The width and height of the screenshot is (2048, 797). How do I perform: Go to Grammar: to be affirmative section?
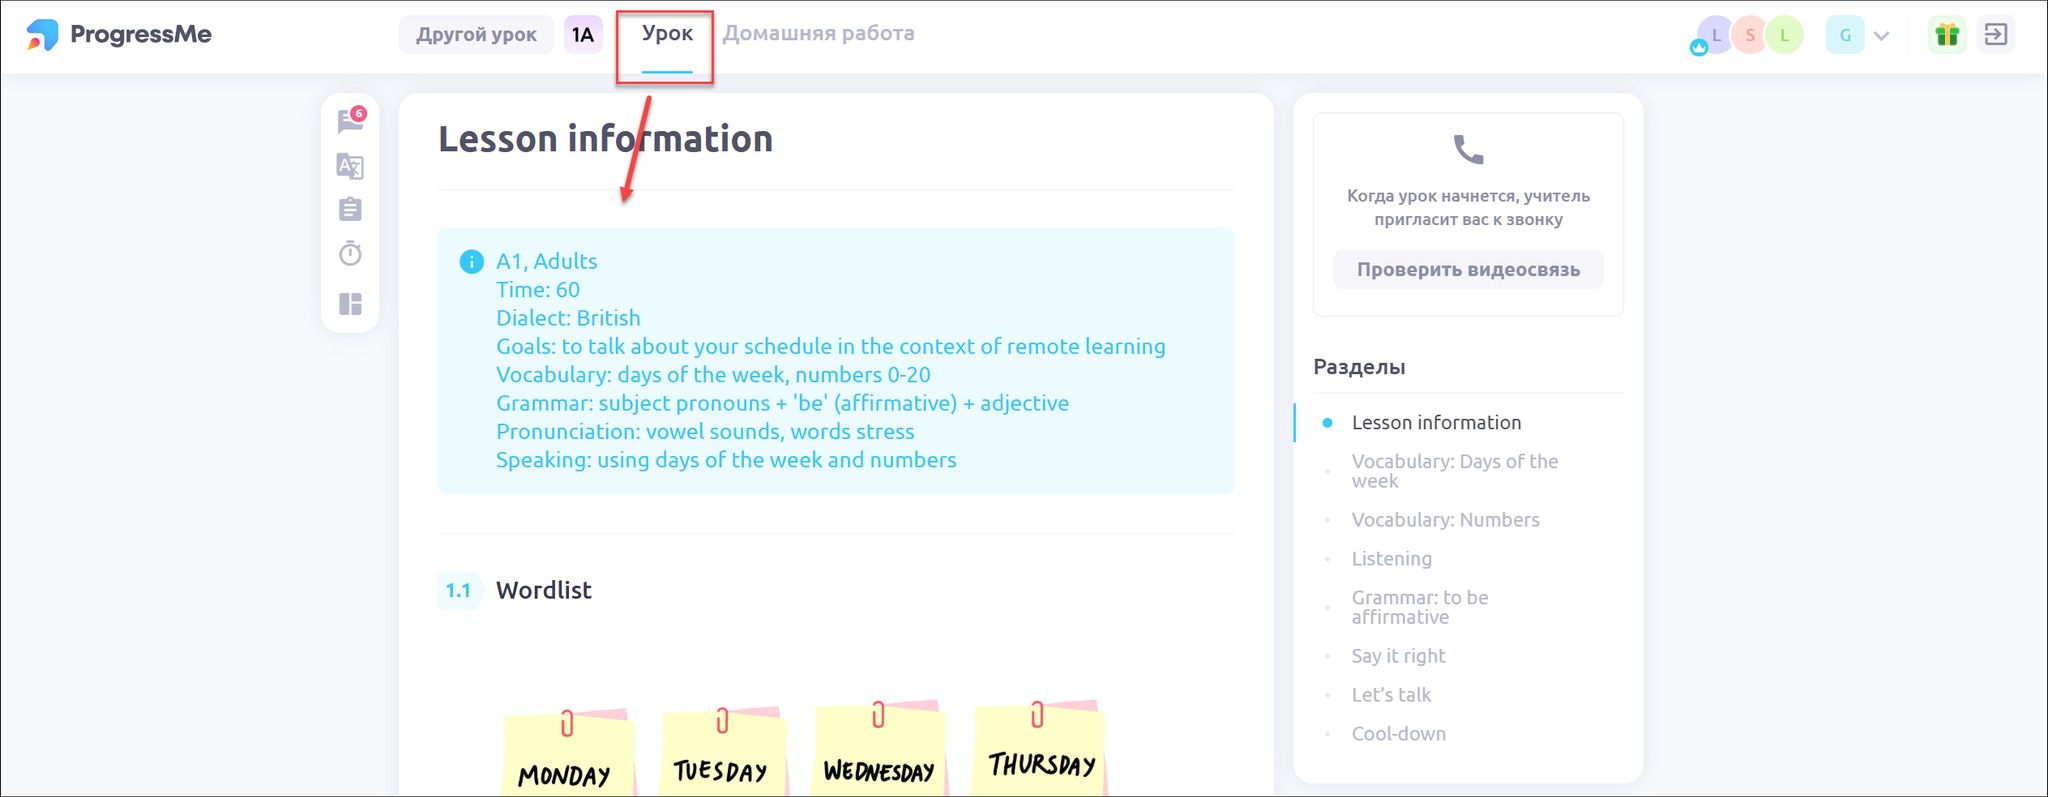1420,607
